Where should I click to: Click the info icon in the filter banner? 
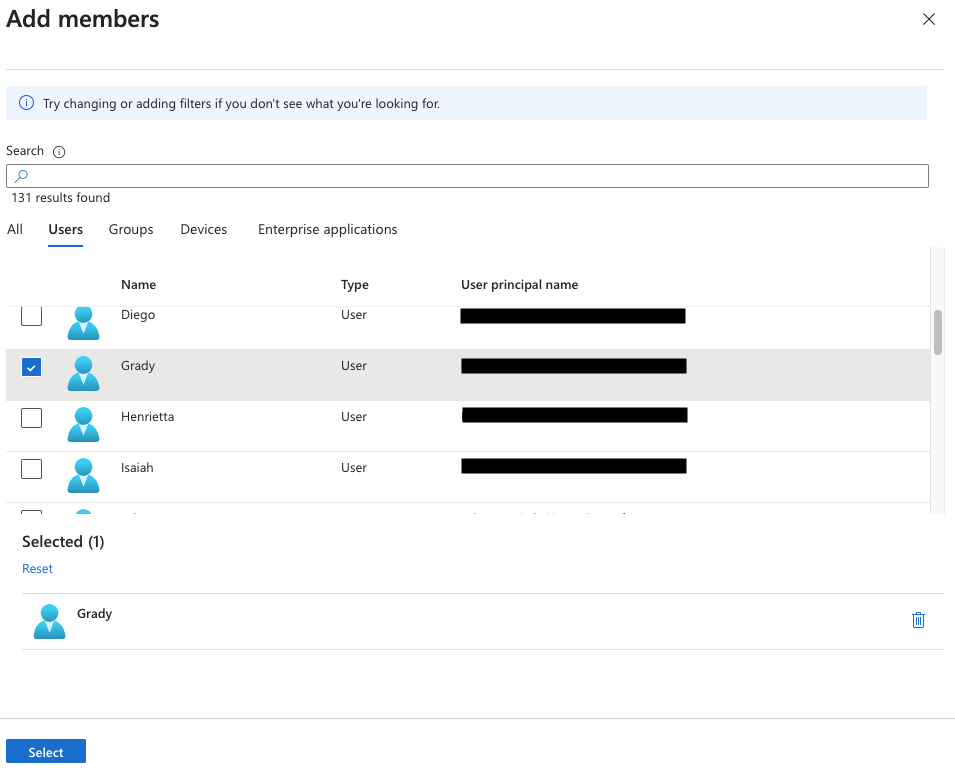pos(27,103)
